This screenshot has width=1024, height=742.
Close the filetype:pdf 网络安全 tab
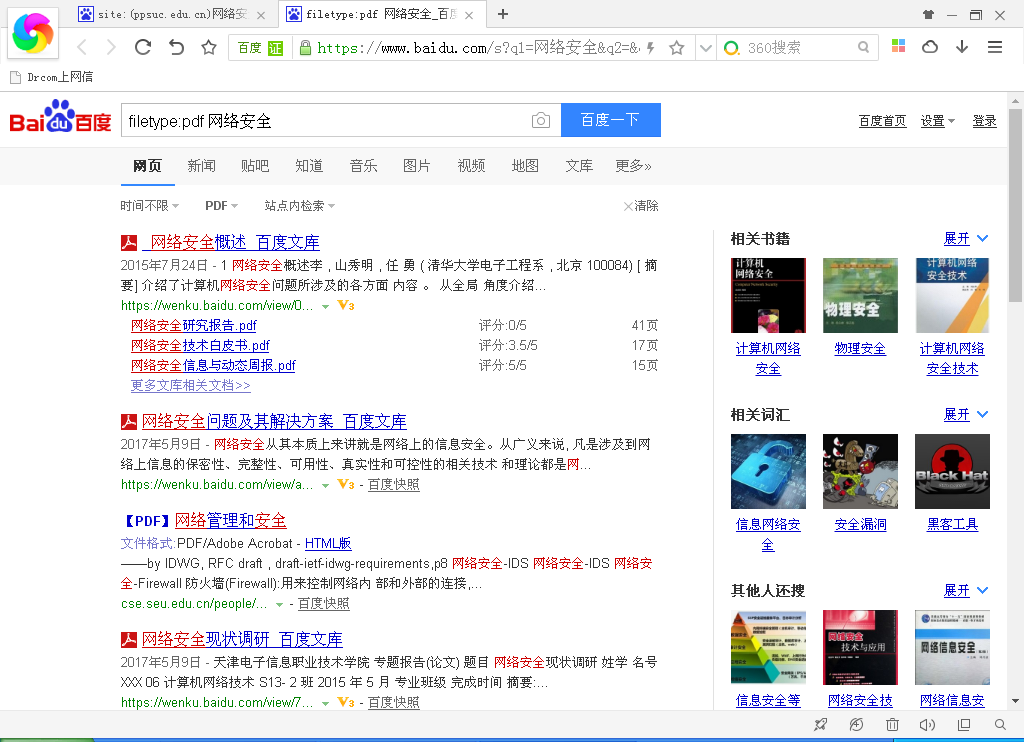point(469,15)
